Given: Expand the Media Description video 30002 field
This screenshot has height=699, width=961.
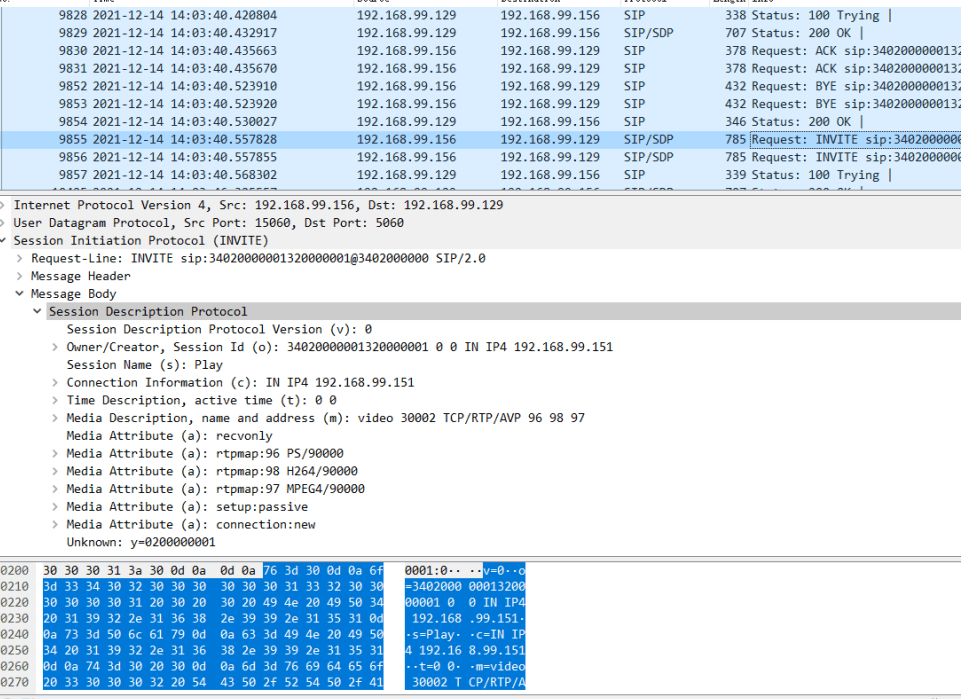Looking at the screenshot, I should click(56, 418).
